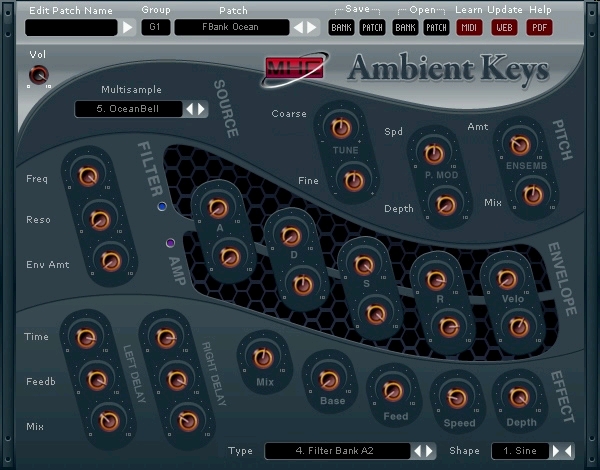Image resolution: width=600 pixels, height=470 pixels.
Task: Click the effect Base knob
Action: [x=329, y=380]
